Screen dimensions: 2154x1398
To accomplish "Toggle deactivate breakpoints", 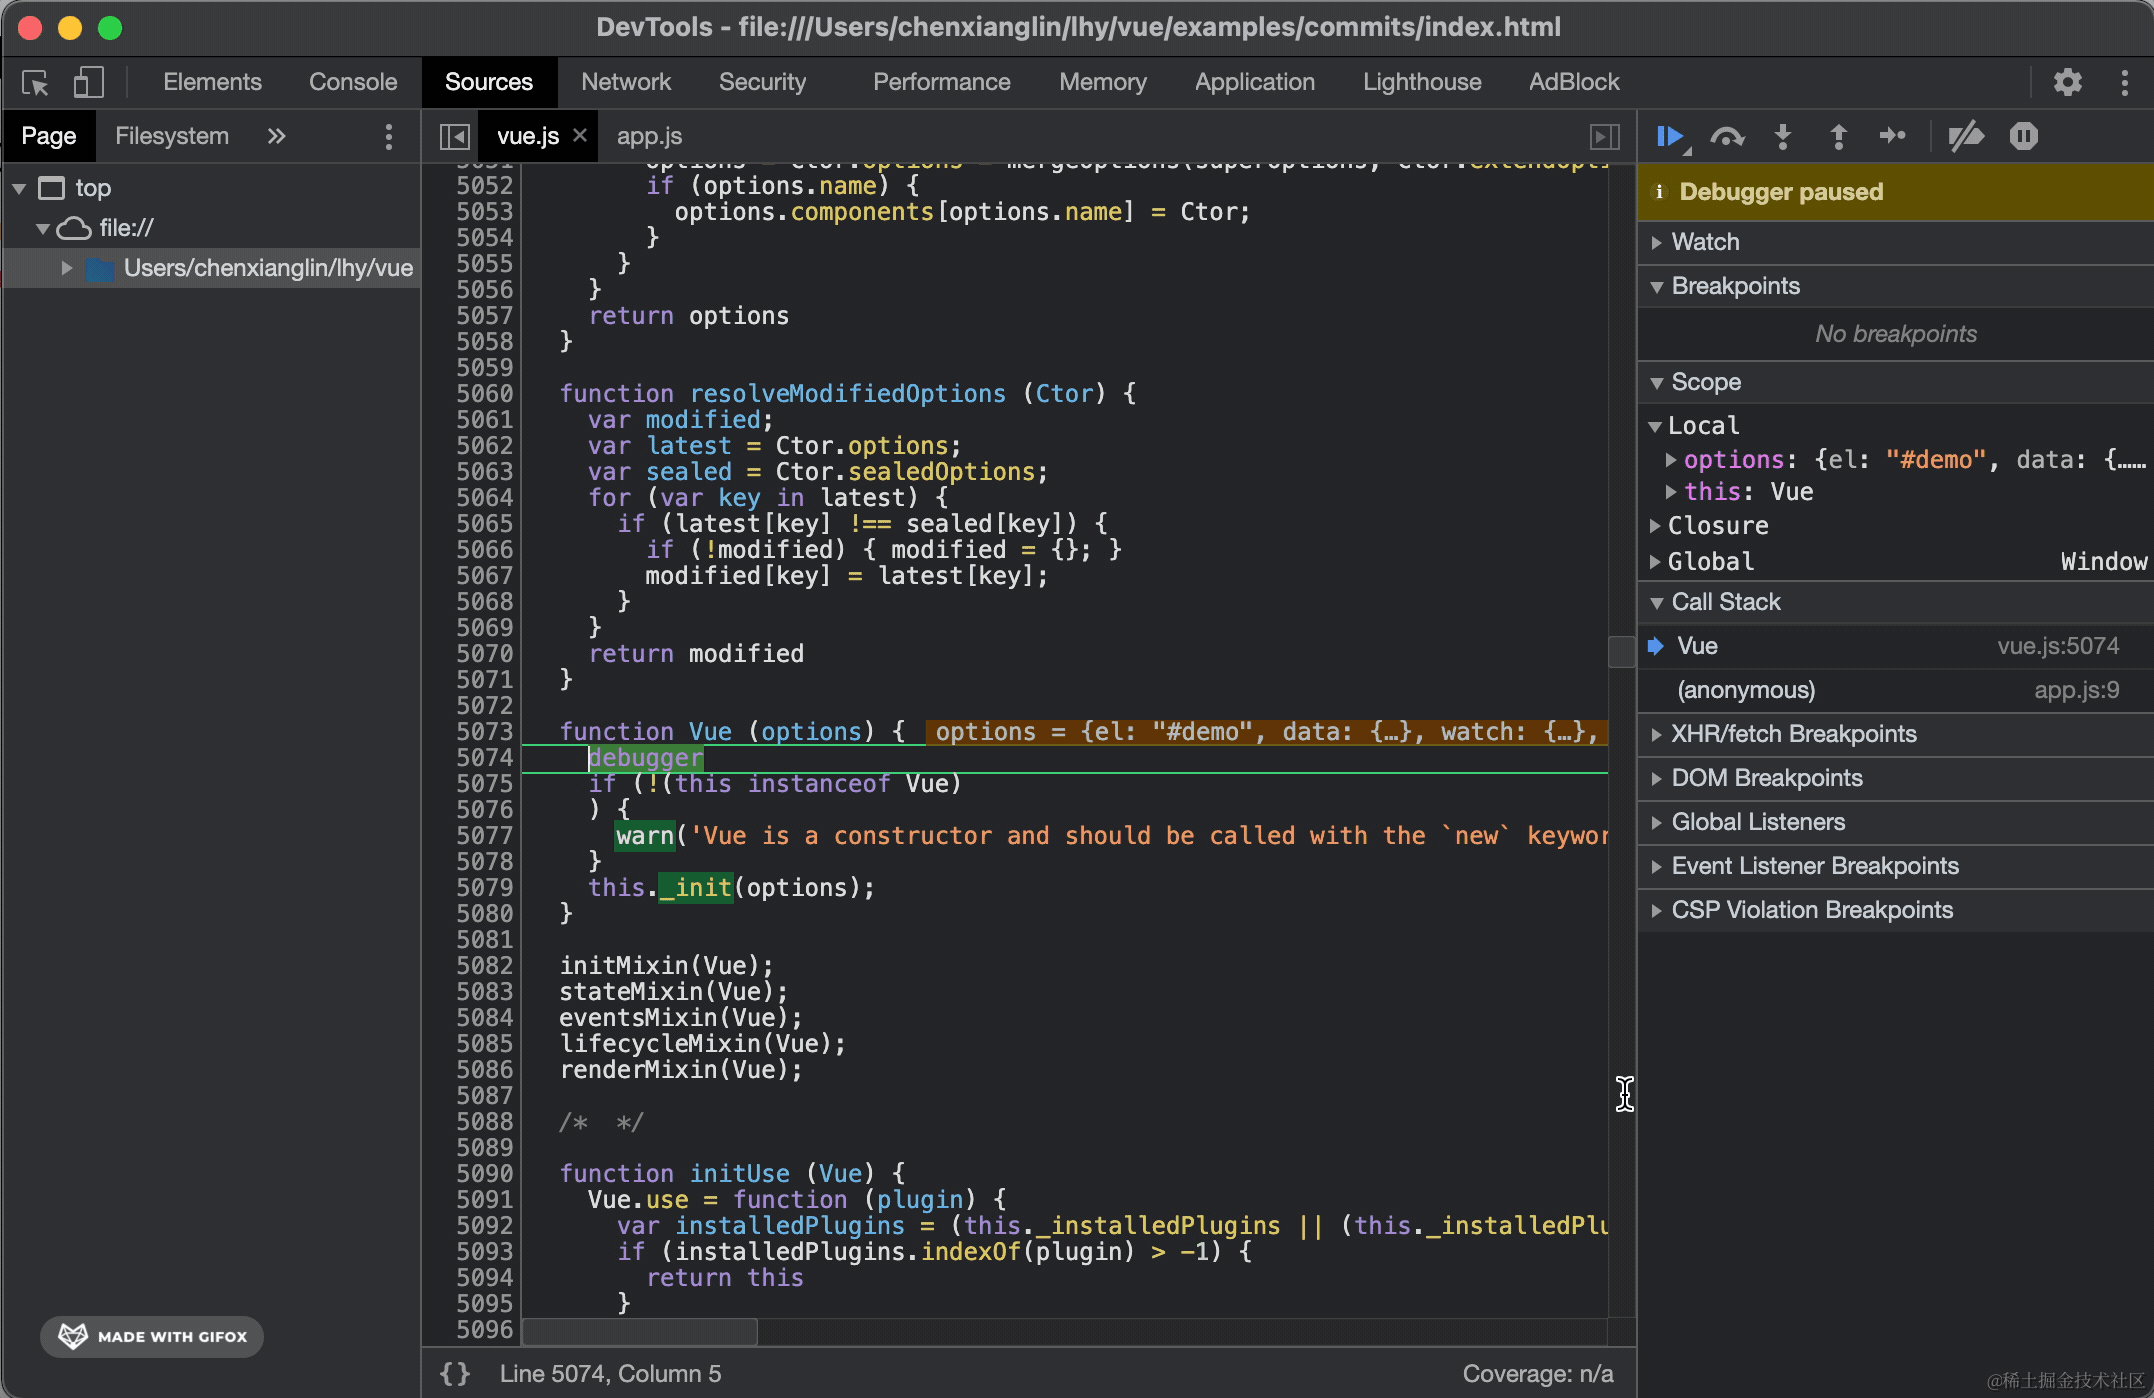I will click(x=1964, y=136).
